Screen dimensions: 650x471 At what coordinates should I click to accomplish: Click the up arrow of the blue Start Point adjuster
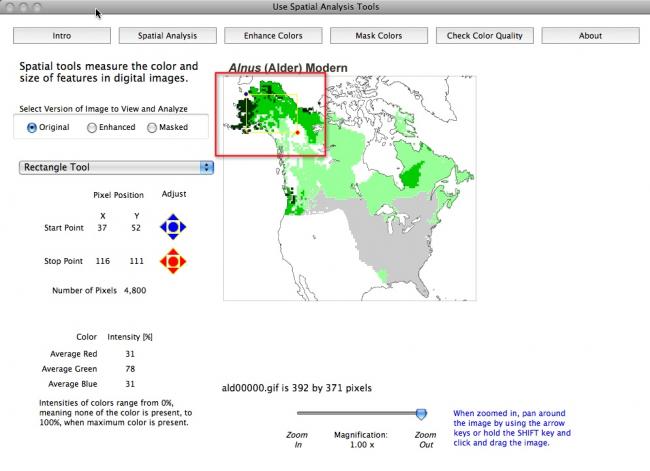point(173,217)
